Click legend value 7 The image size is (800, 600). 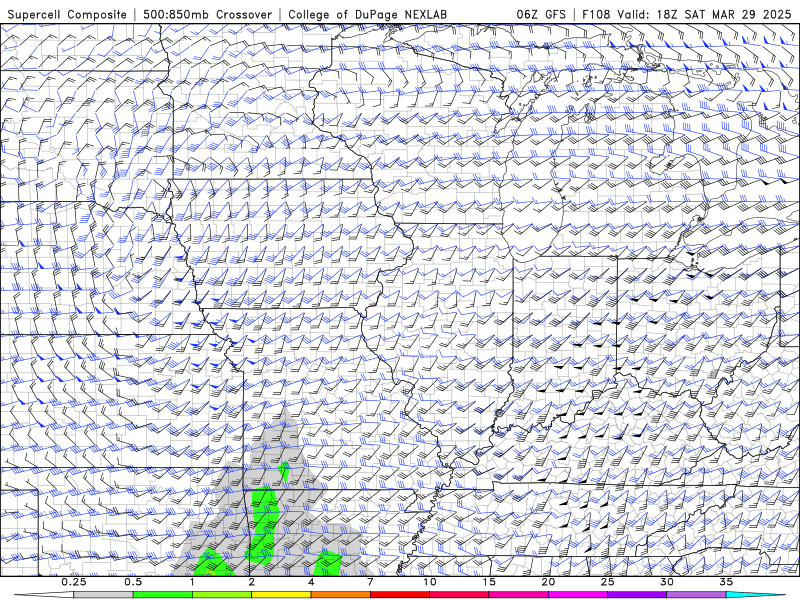[370, 582]
